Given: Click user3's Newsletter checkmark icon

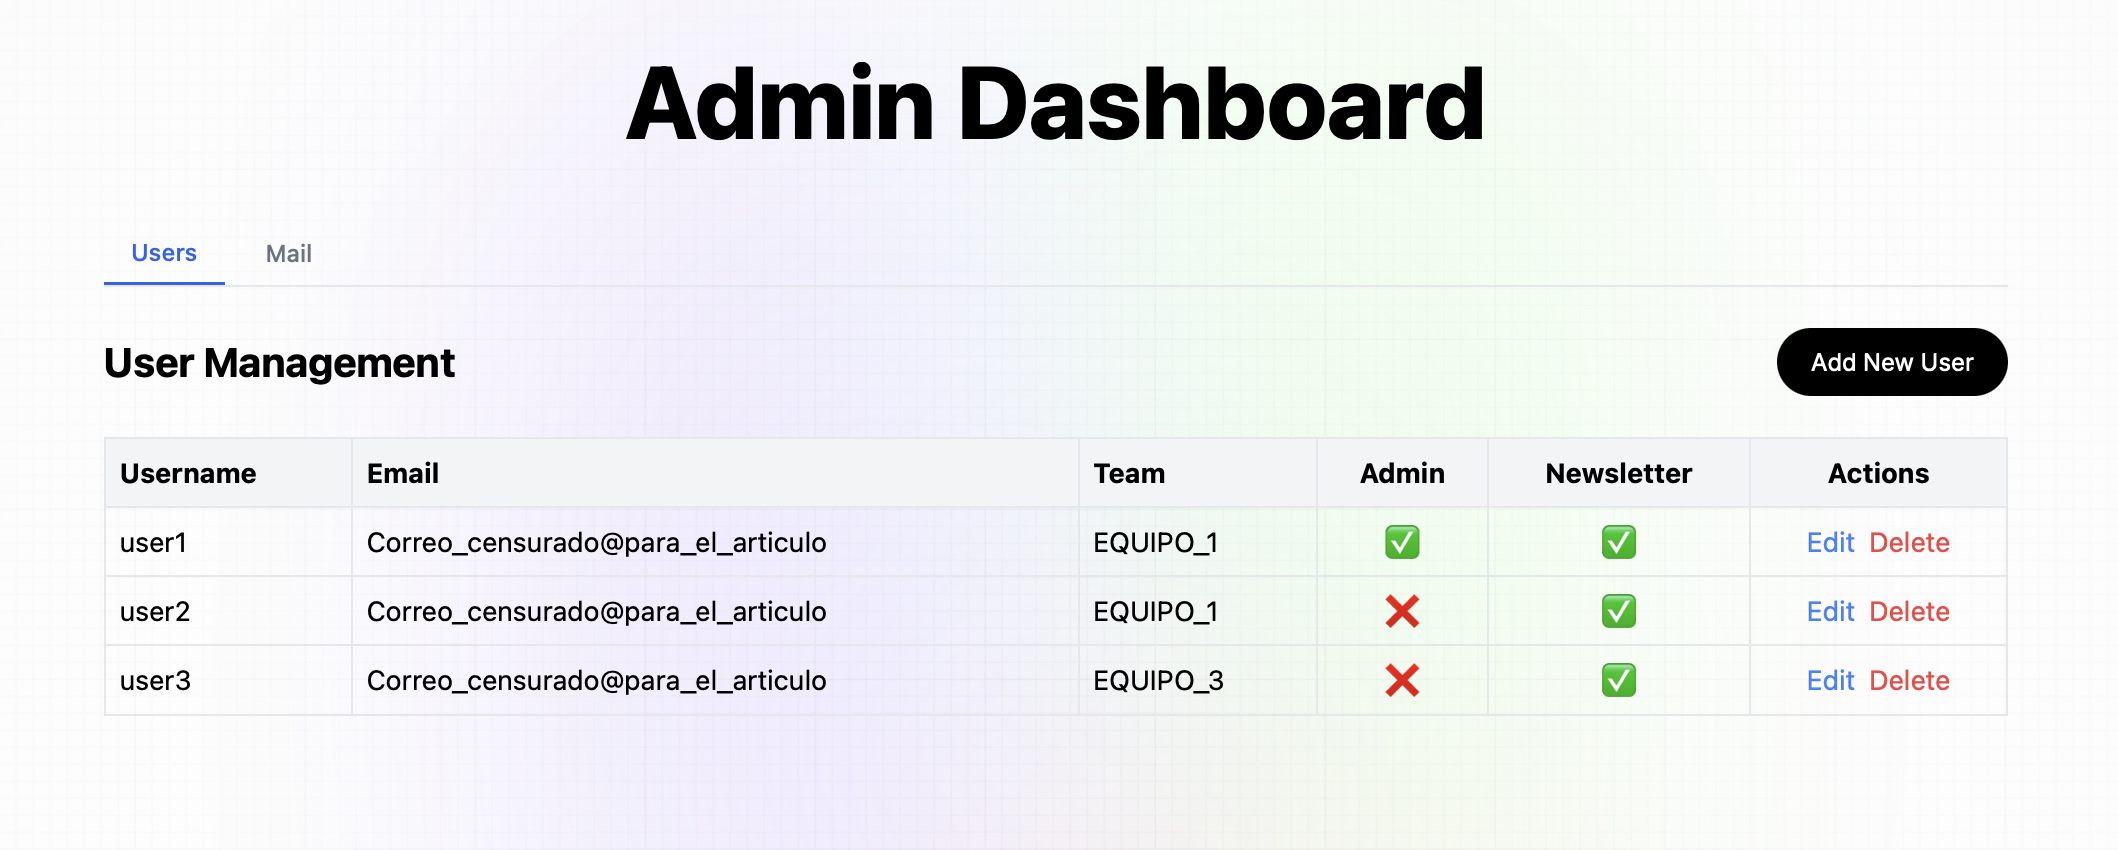Looking at the screenshot, I should 1618,680.
